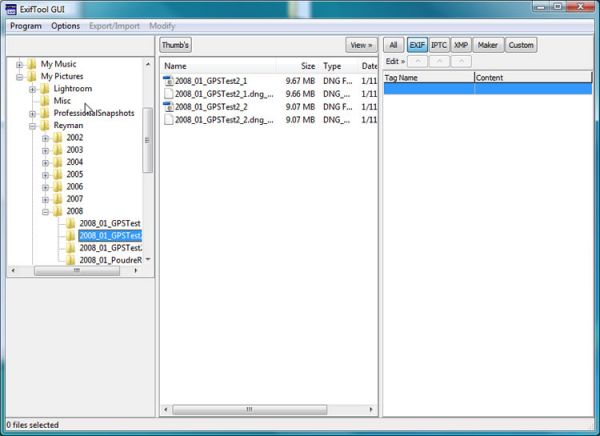Expand the 2005 folder
The image size is (600, 436).
point(46,175)
